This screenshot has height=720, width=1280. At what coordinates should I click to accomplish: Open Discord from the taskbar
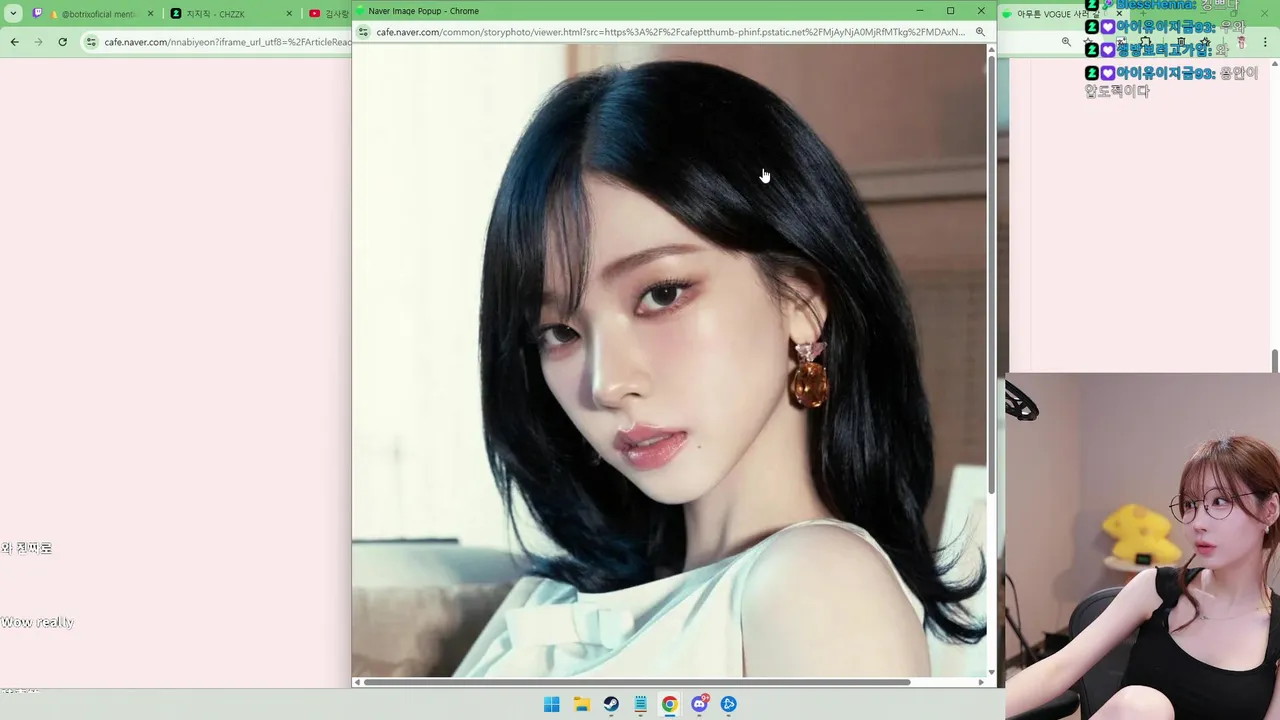point(699,704)
